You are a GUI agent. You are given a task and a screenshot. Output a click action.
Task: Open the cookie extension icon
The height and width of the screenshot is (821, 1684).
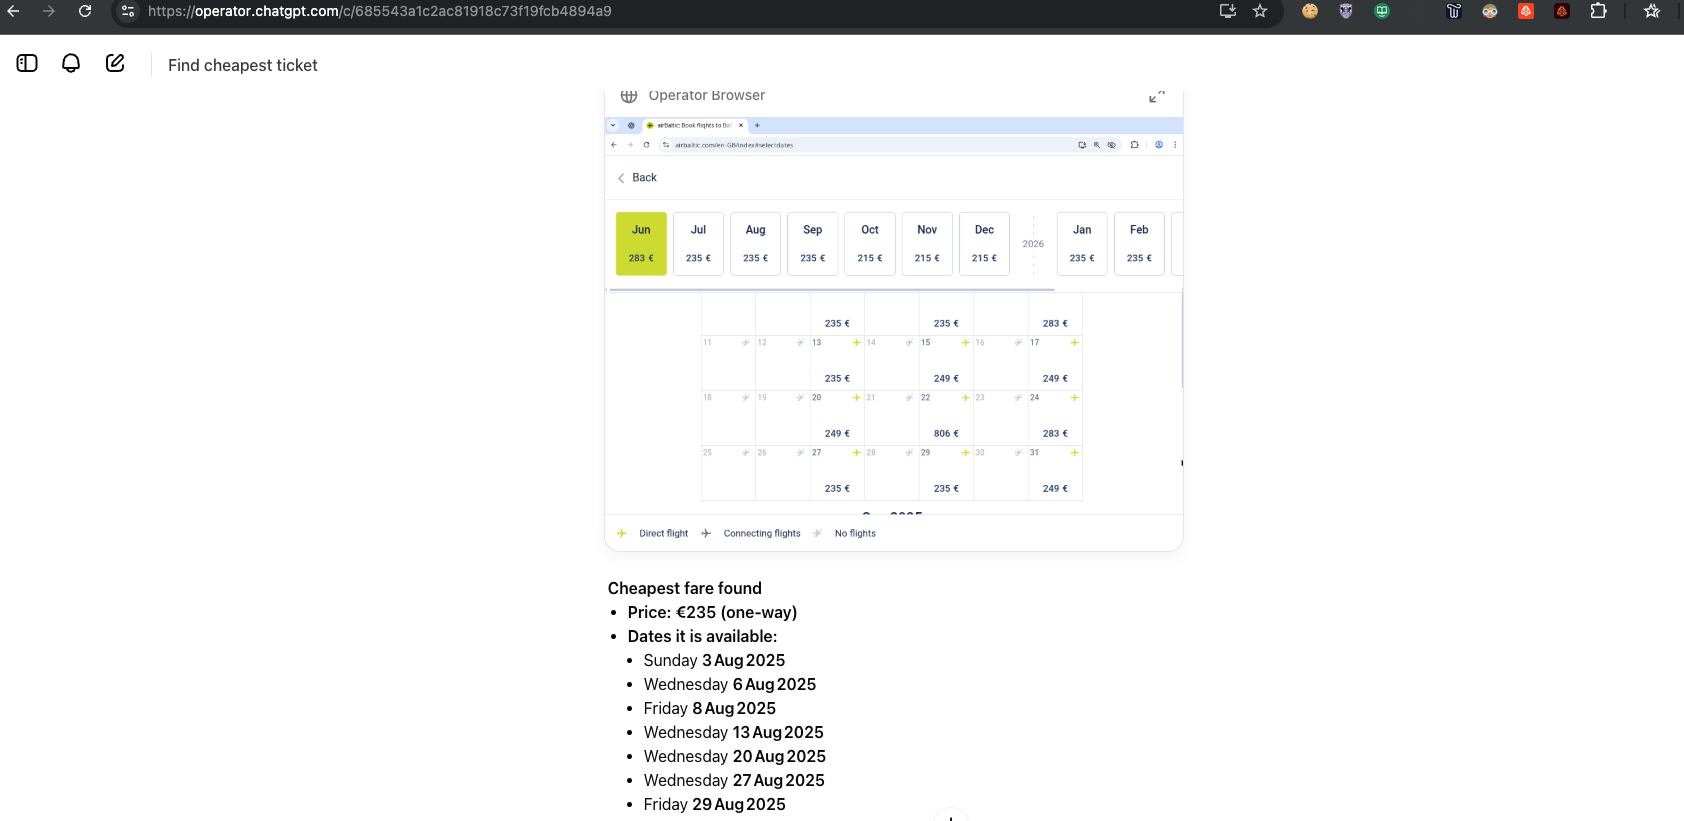point(1310,11)
